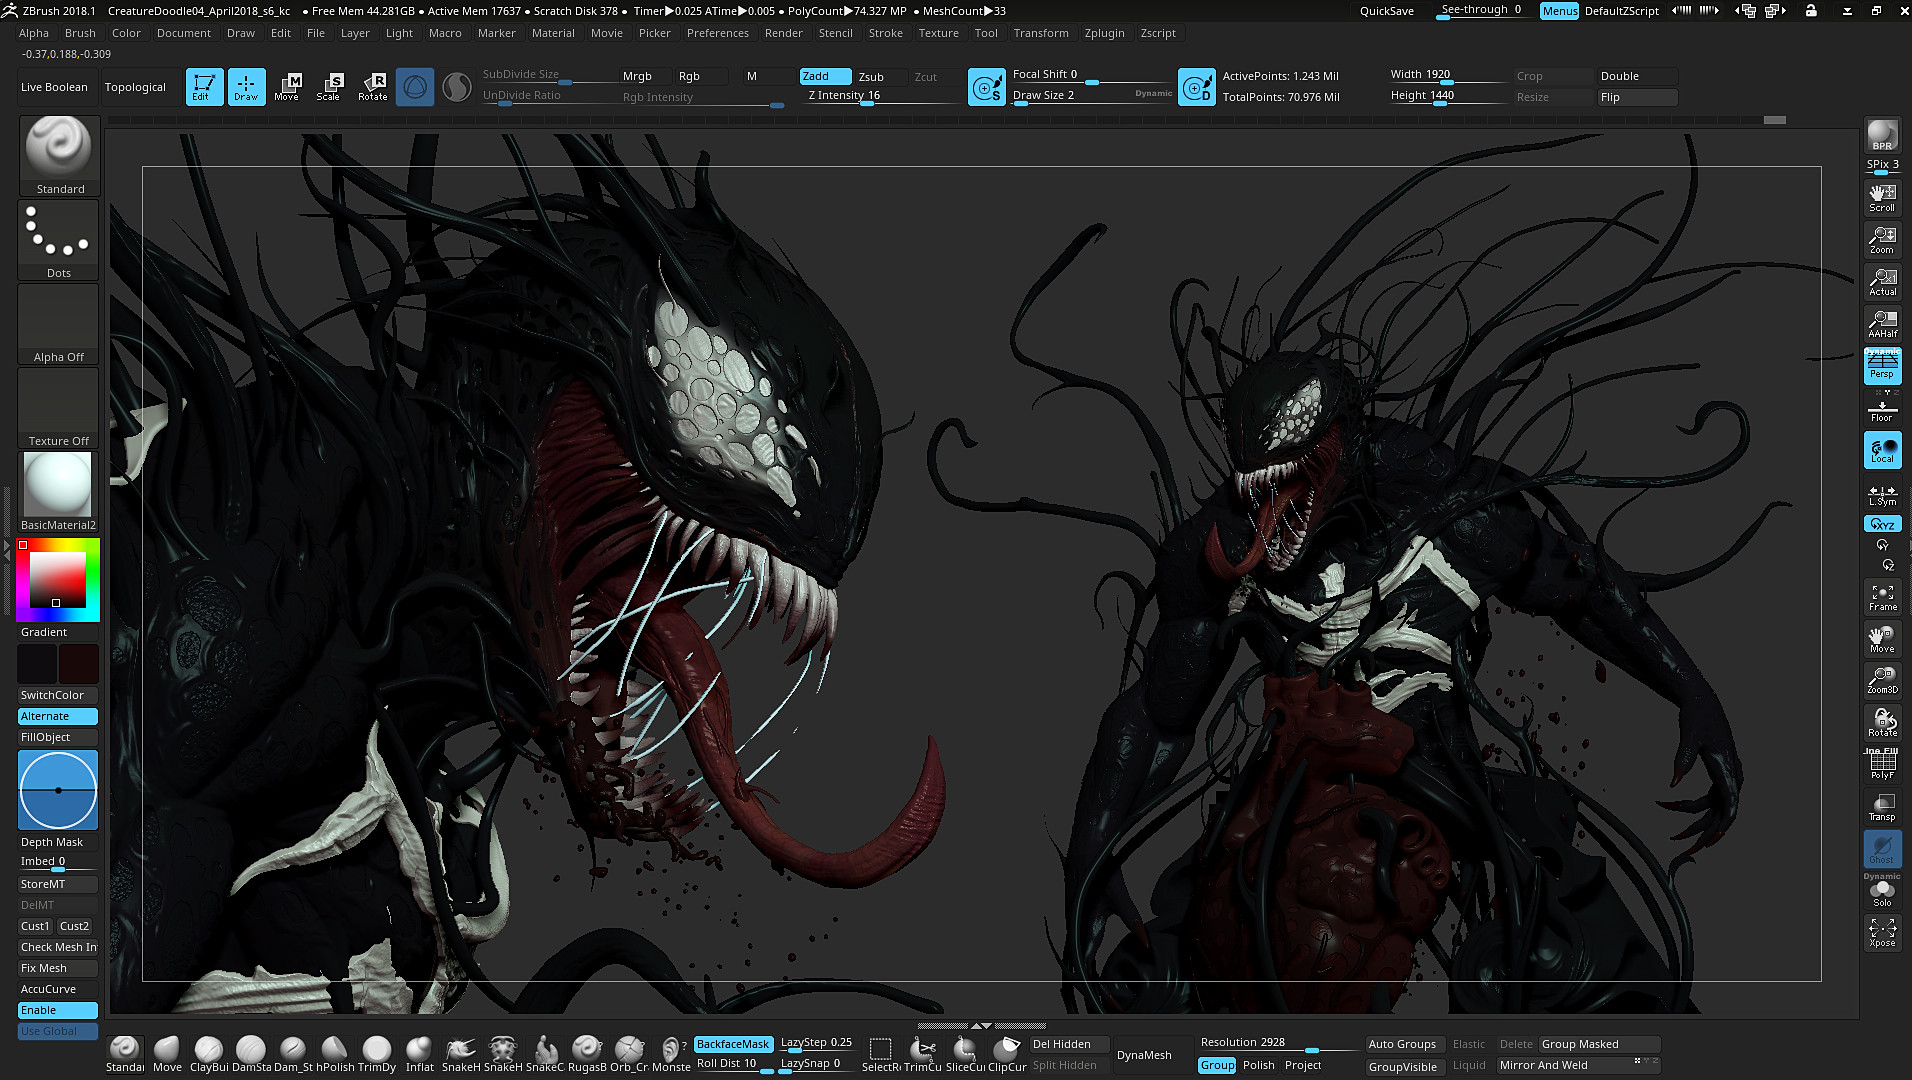Click the Depth Mask circle thumbnail
Viewport: 1912px width, 1080px height.
58,790
